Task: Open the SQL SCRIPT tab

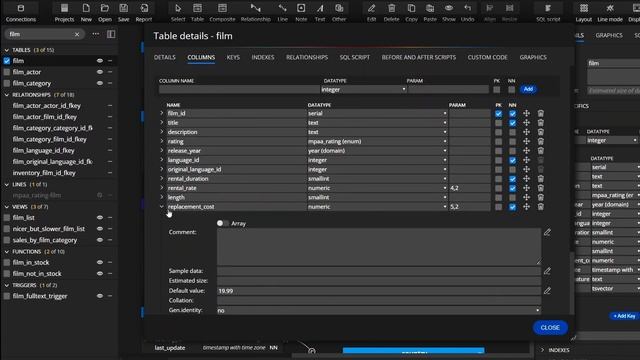Action: [355, 58]
